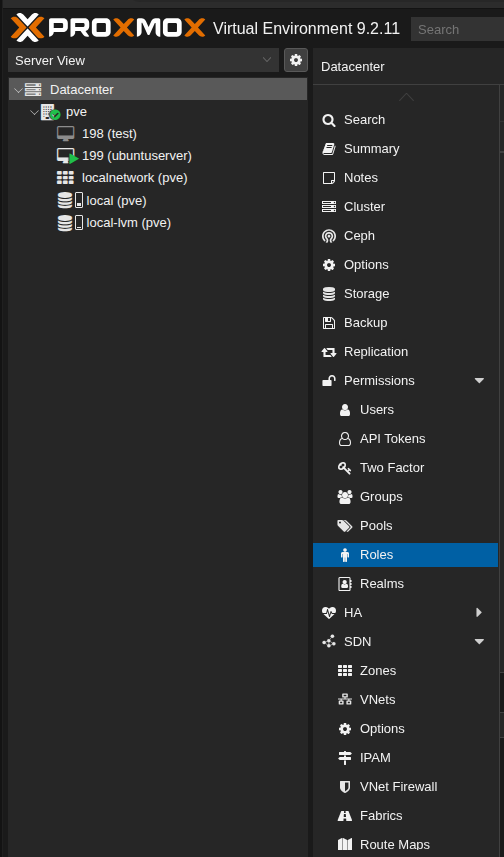This screenshot has width=504, height=857.
Task: Click the stopped VM monitor icon for 198
Action: click(66, 134)
